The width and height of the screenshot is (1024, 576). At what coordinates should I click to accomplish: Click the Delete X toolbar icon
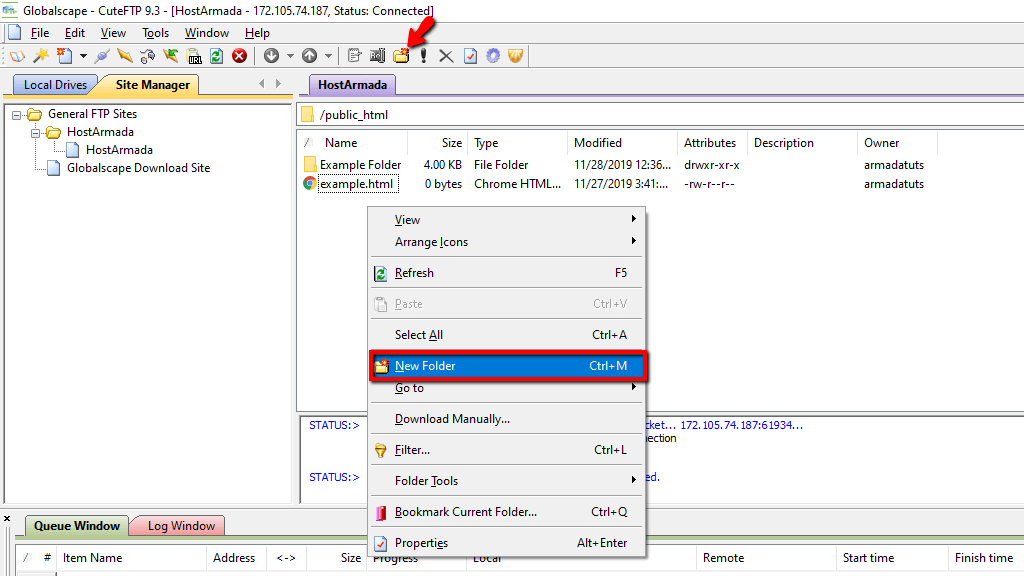(x=446, y=56)
